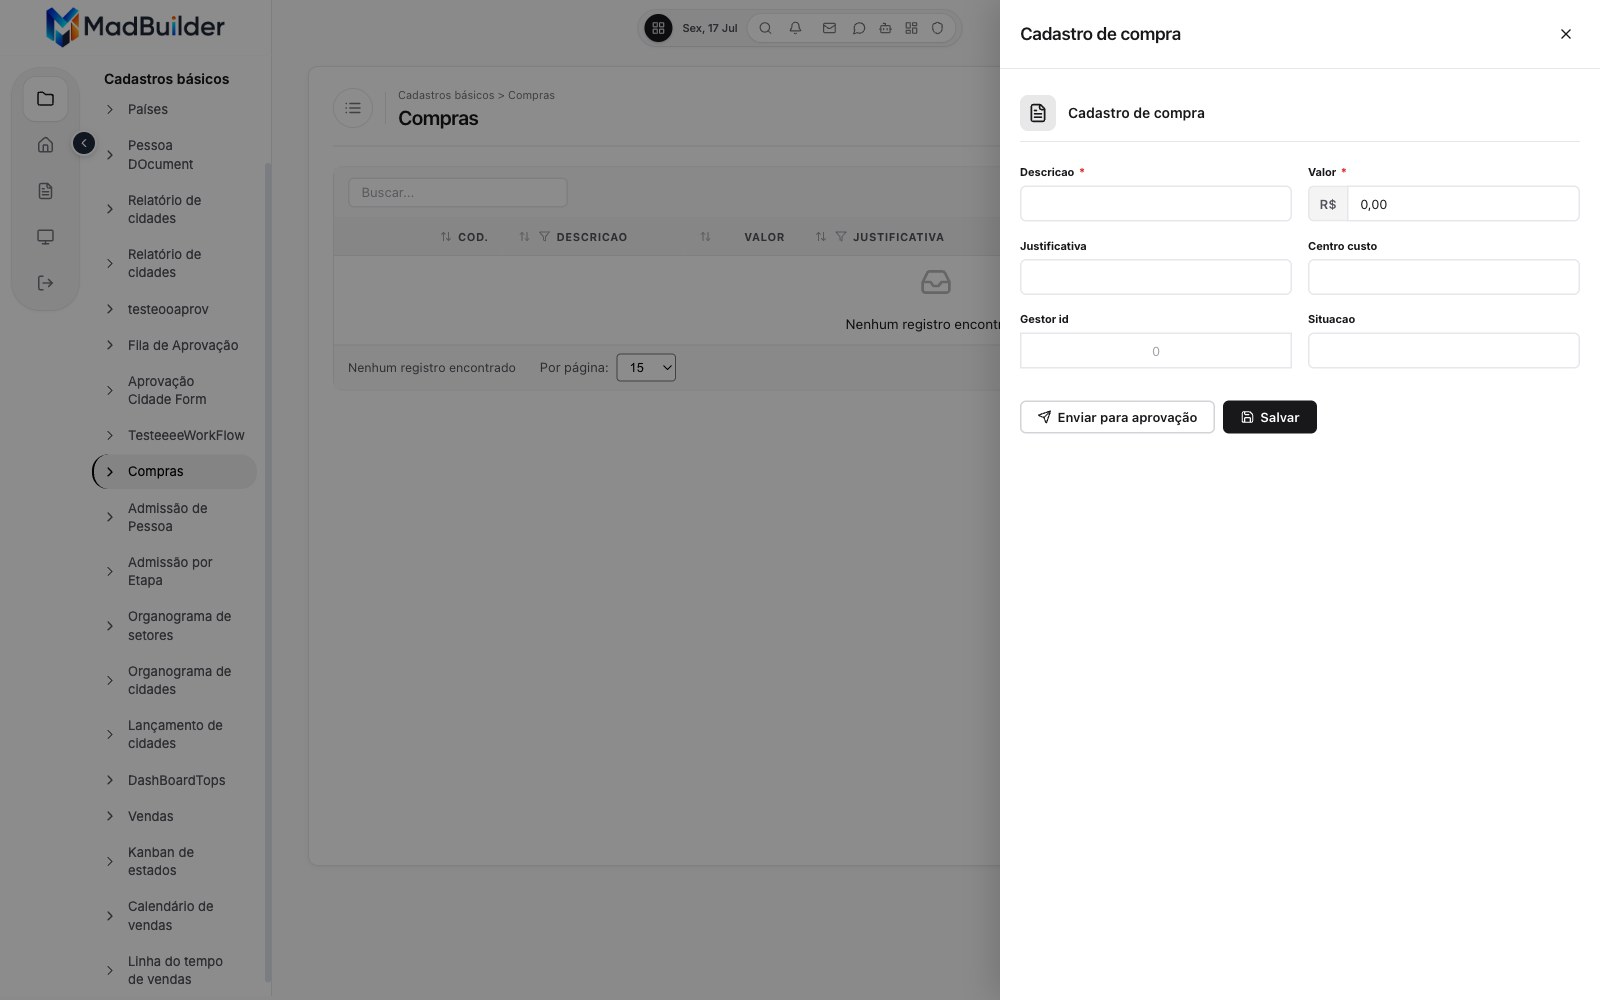Click sort arrows left of JUSTIFICATIVA column
Viewport: 1600px width, 1000px height.
pos(821,237)
